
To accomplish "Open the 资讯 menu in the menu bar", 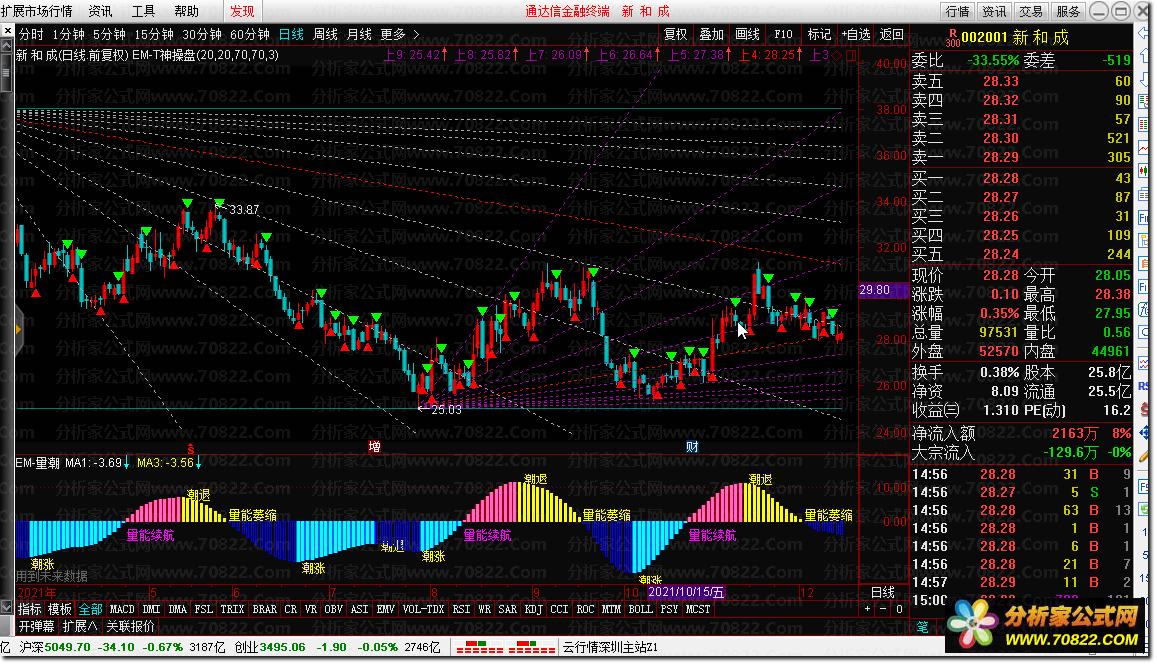I will point(100,11).
